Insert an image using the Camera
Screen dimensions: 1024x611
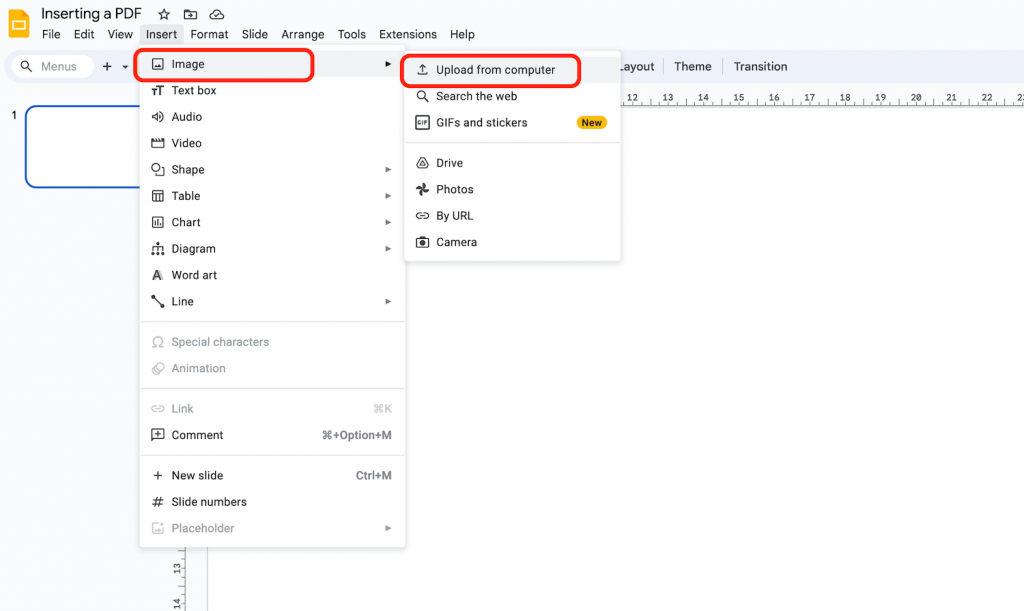point(455,242)
